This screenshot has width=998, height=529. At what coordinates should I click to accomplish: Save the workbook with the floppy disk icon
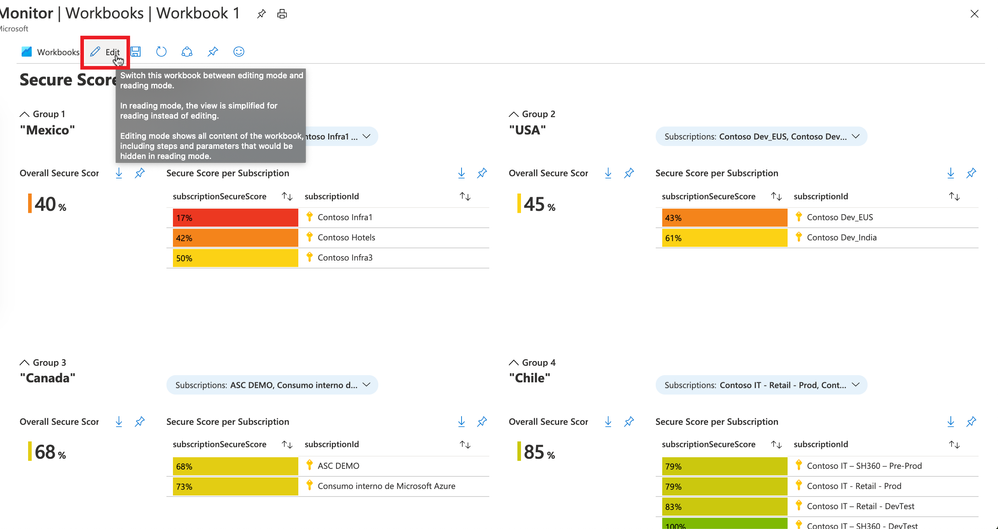click(136, 52)
